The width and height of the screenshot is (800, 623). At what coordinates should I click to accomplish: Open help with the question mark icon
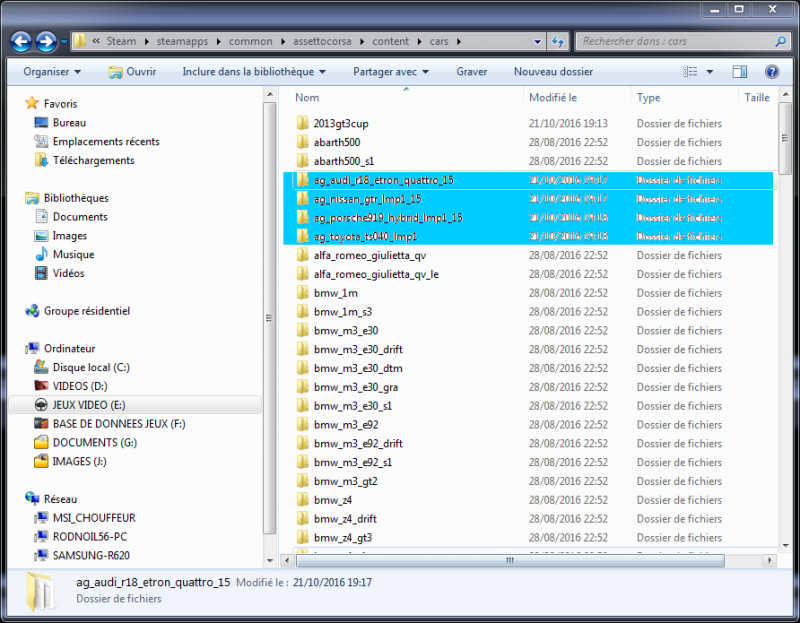point(771,71)
